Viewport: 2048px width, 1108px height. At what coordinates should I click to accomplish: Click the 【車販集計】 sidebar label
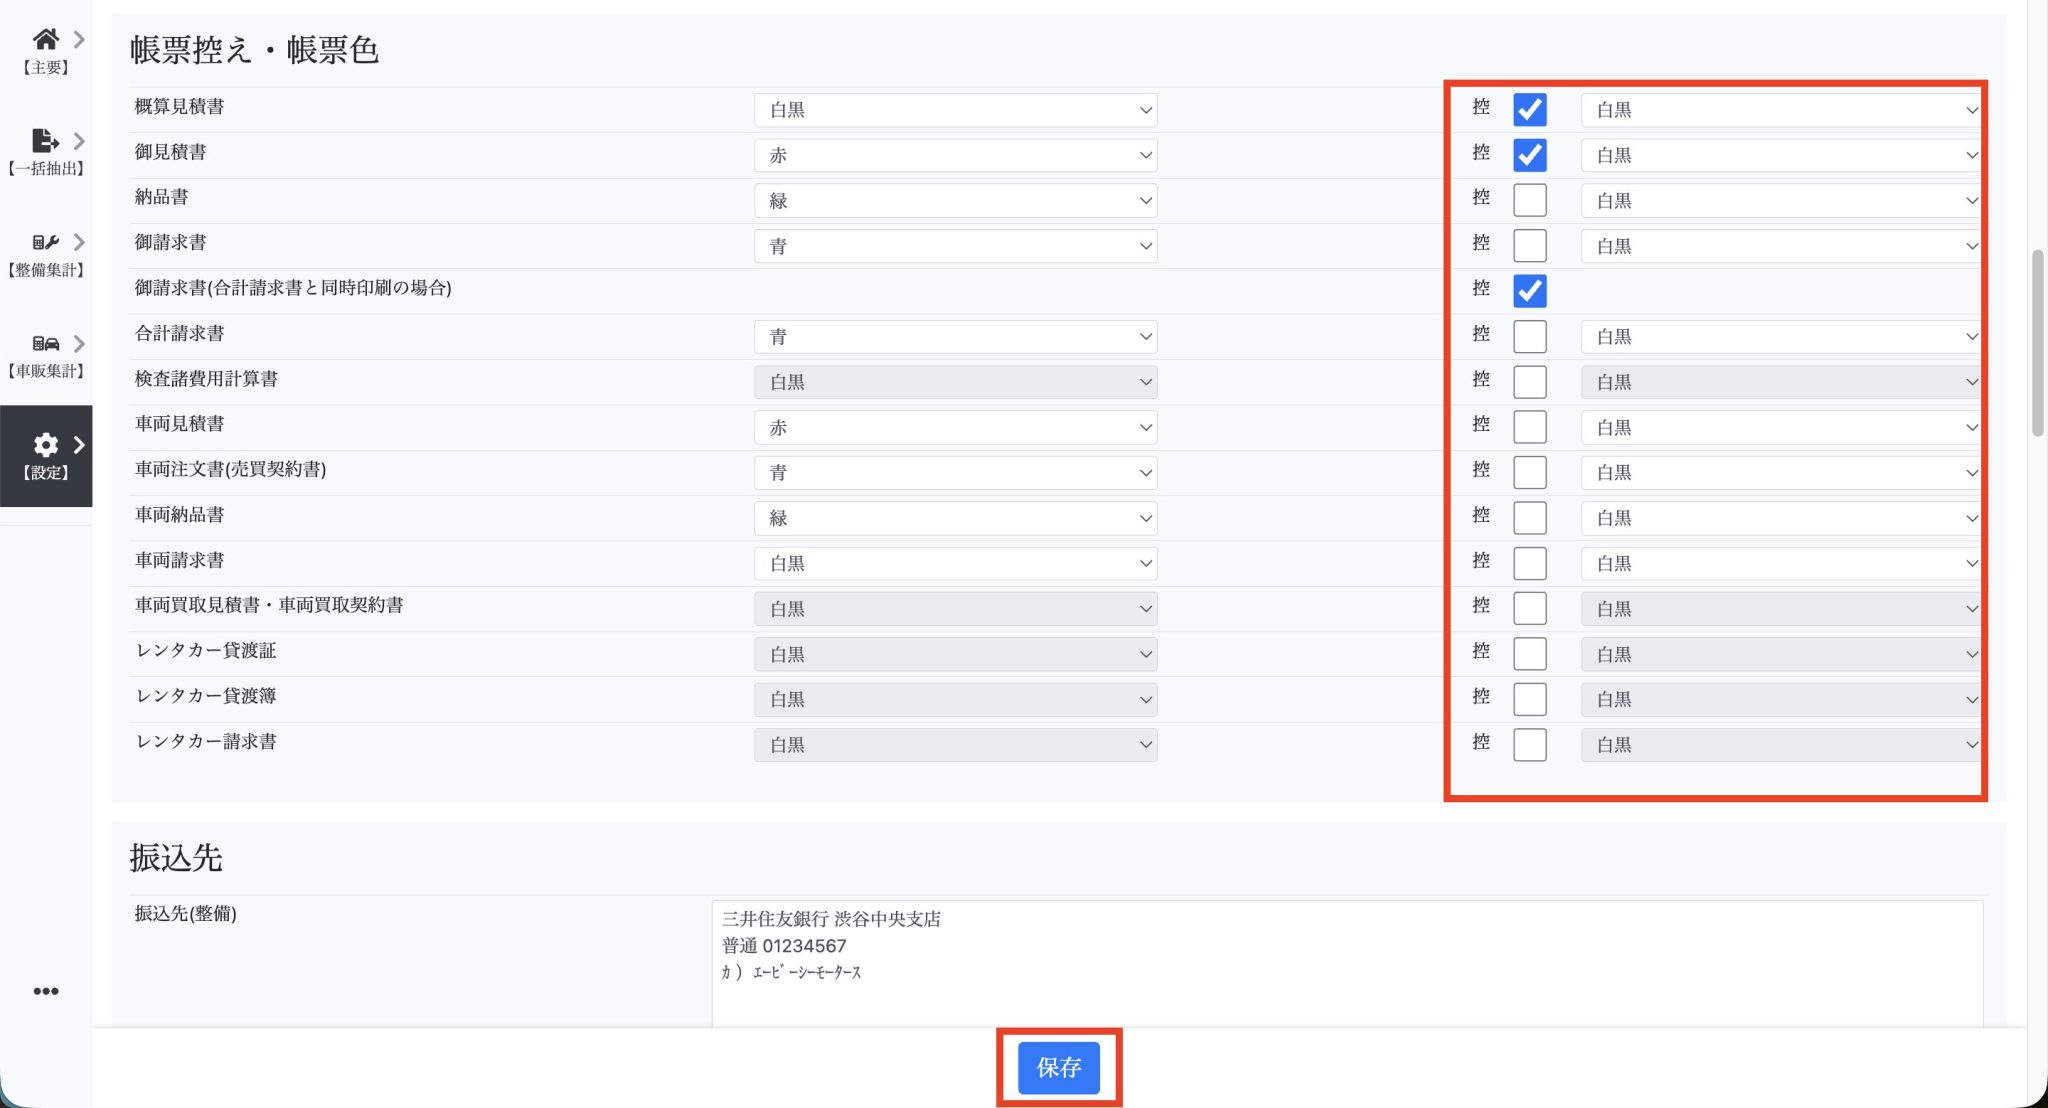[x=45, y=371]
